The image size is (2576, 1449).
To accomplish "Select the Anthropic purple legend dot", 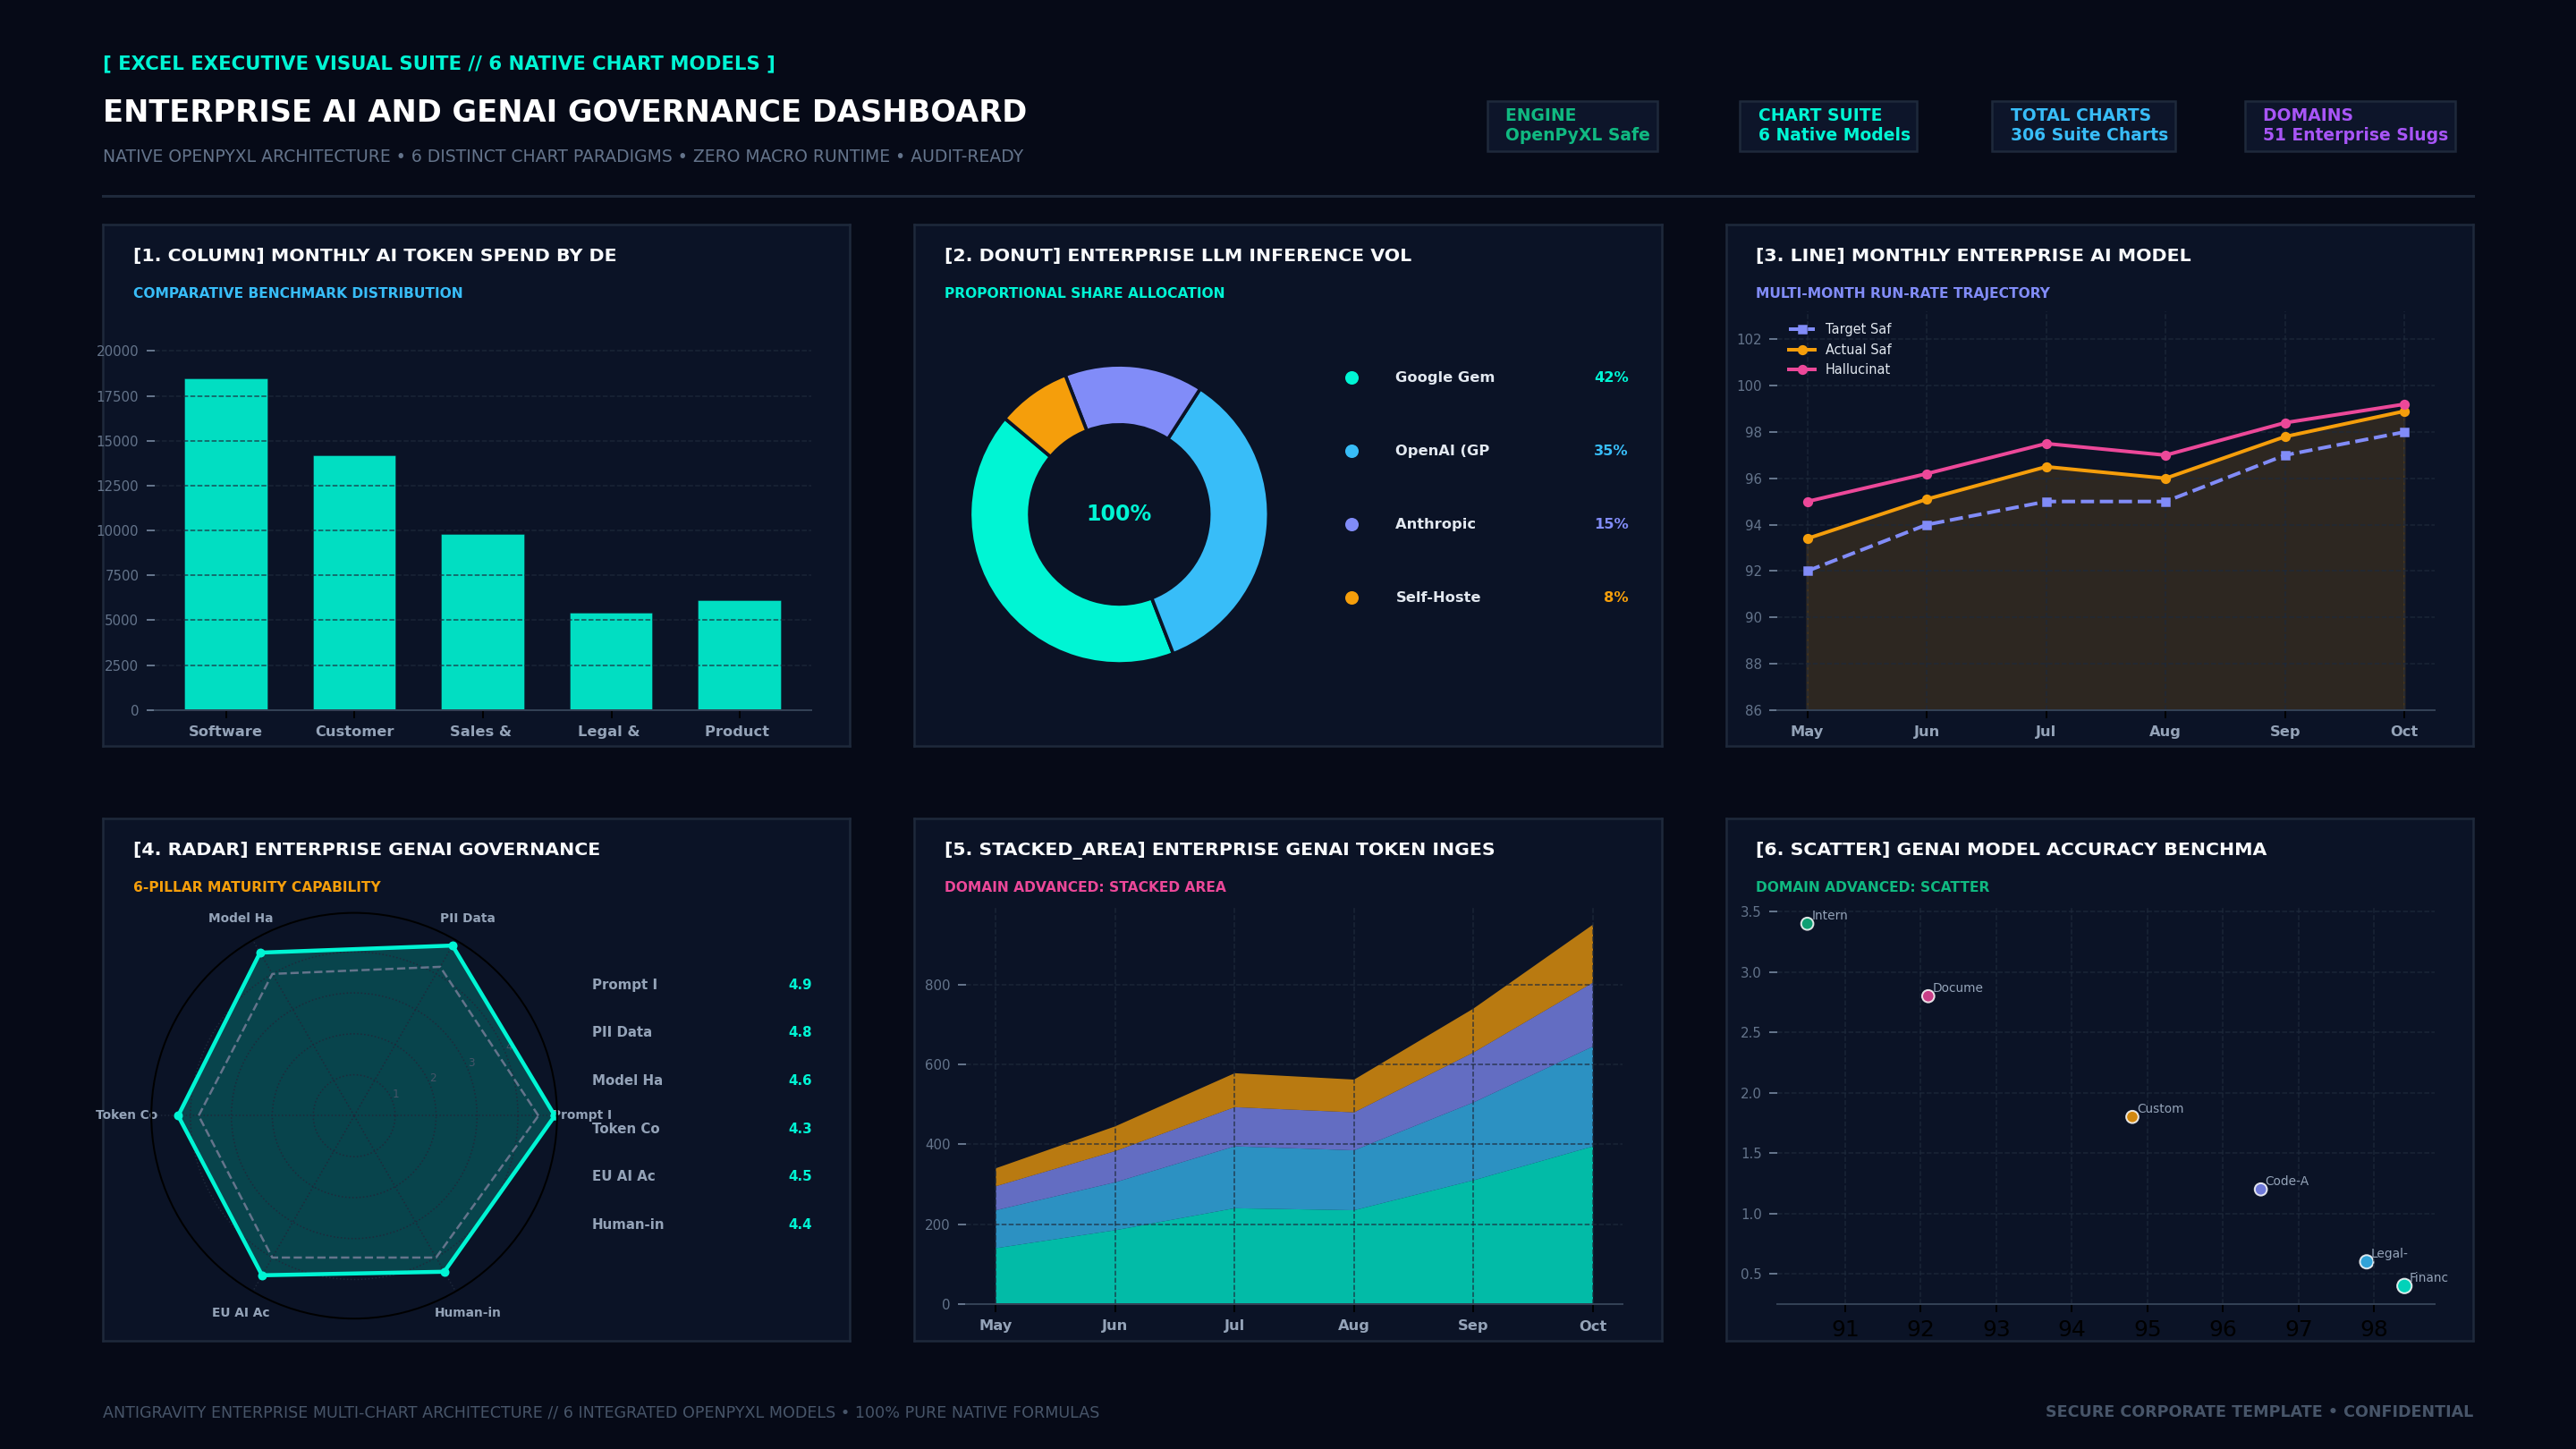I will [1352, 524].
